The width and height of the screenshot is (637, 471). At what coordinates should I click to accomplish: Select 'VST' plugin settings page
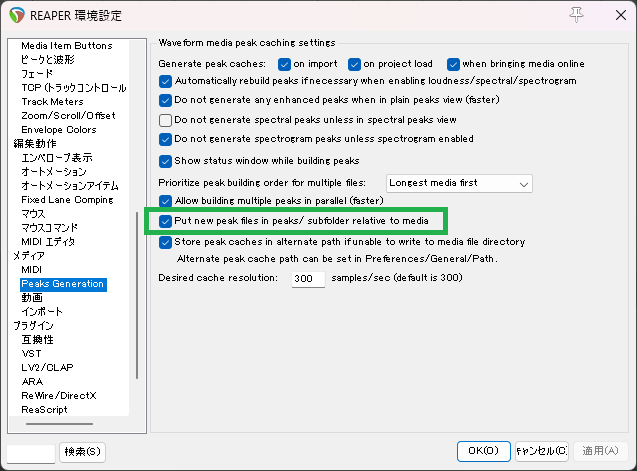click(32, 354)
